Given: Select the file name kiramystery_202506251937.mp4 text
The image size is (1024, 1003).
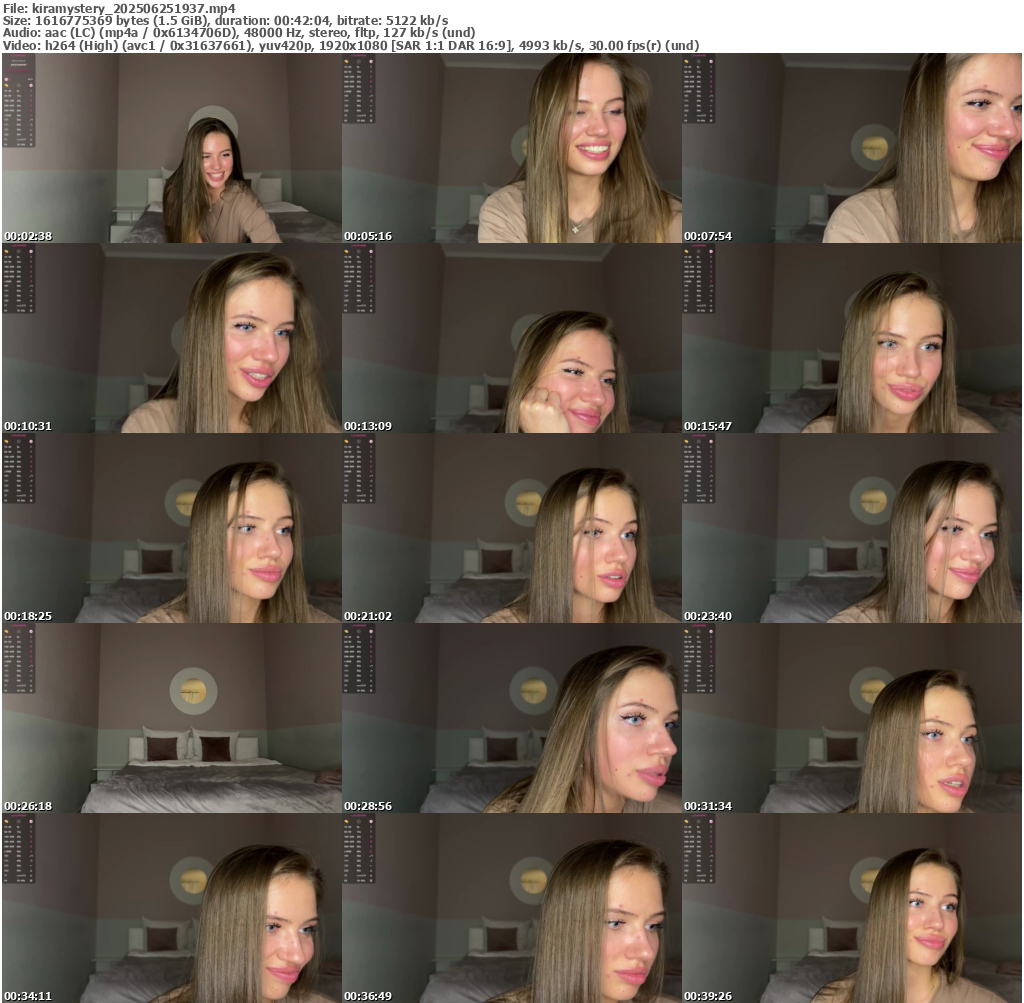Looking at the screenshot, I should point(134,8).
